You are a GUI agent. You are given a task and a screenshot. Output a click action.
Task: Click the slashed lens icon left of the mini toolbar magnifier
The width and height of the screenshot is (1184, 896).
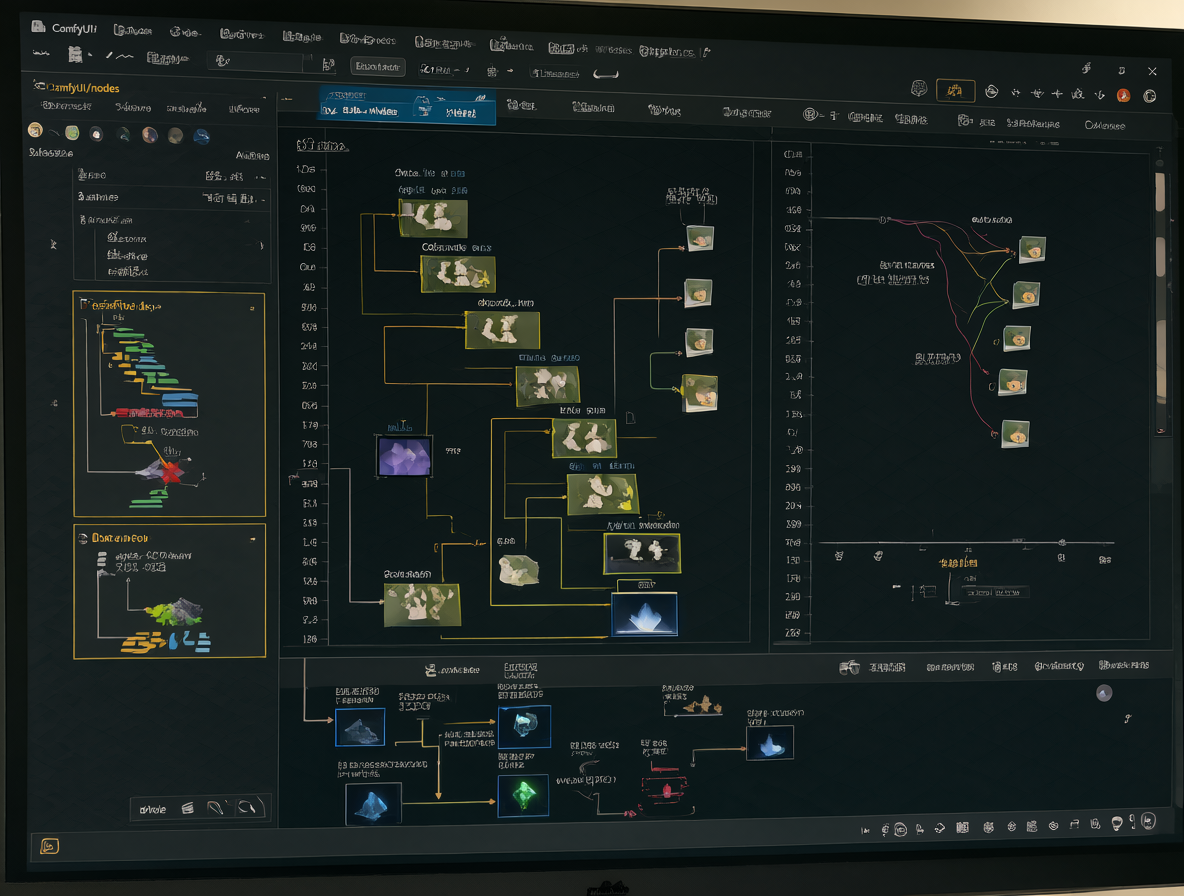coord(215,808)
